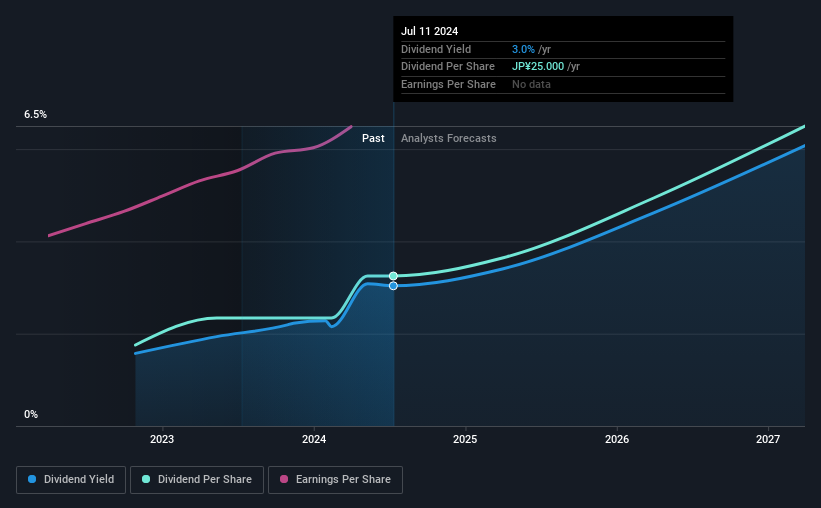Toggle the Dividend Yield legend button
821x508 pixels.
(x=71, y=480)
